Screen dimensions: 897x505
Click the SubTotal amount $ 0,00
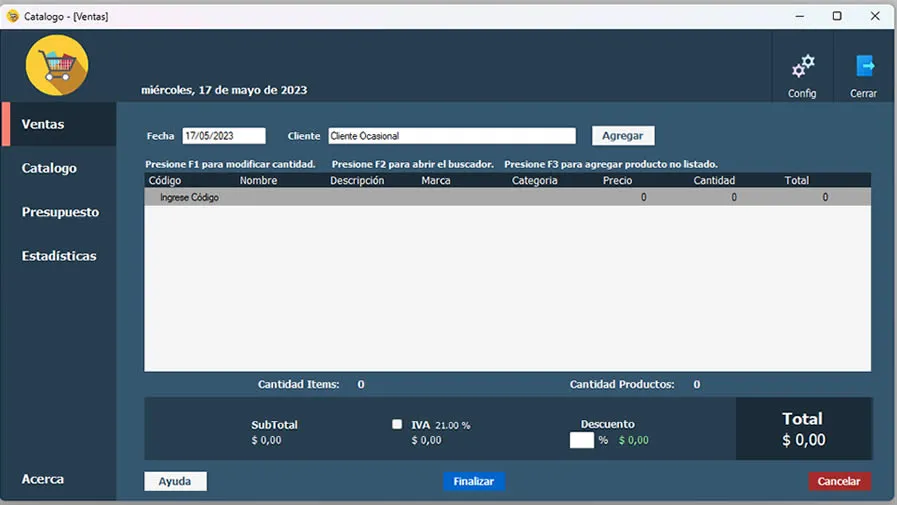266,440
